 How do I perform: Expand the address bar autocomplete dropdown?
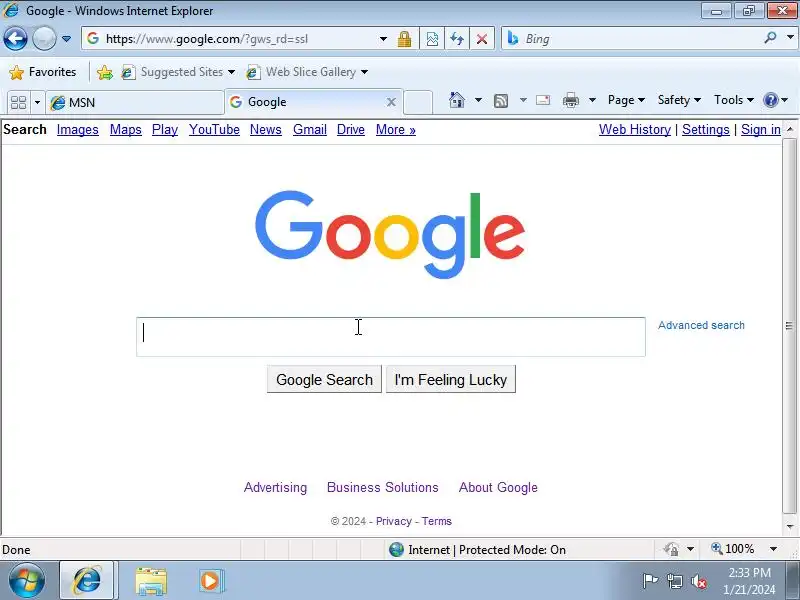click(383, 39)
